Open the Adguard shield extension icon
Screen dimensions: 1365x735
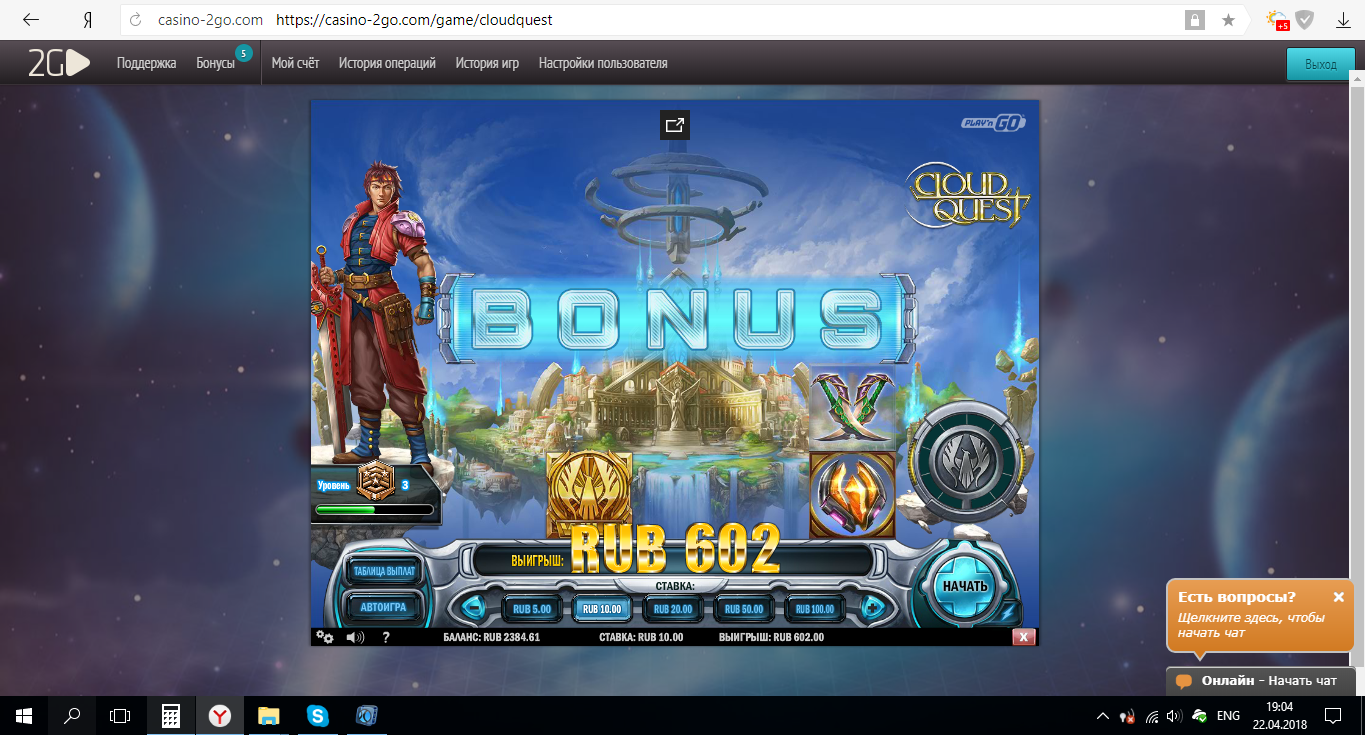(x=1304, y=19)
